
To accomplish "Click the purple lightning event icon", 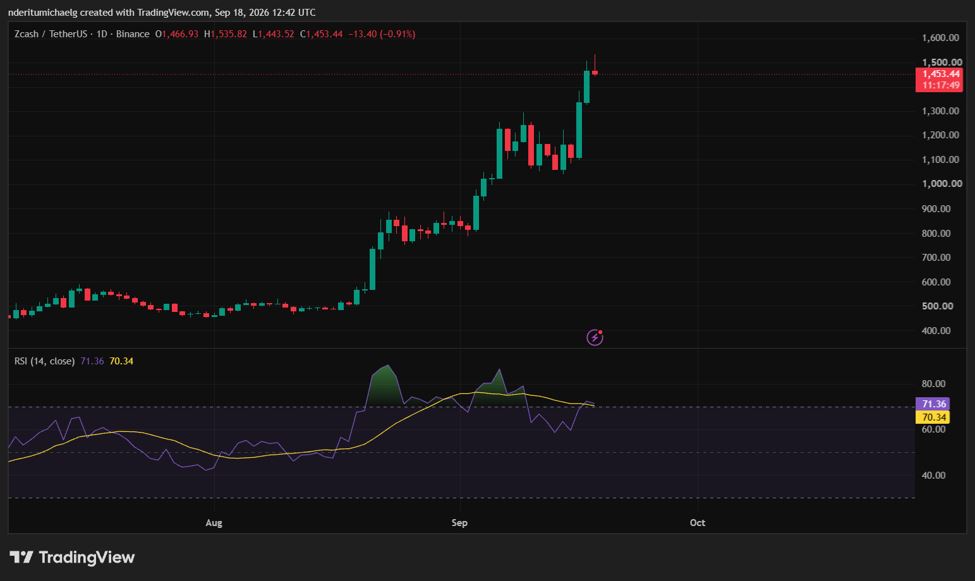I will click(595, 337).
